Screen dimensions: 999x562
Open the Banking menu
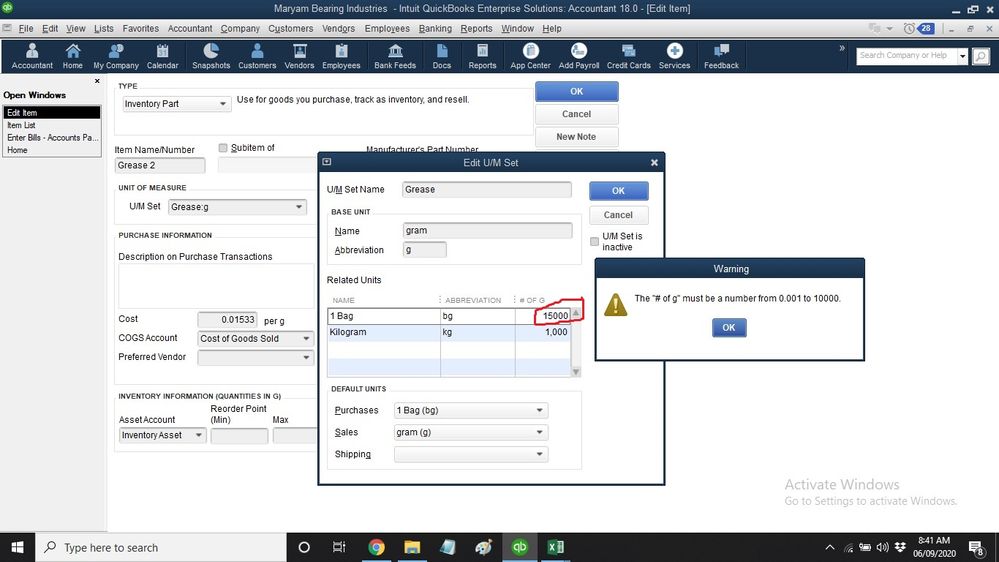point(435,29)
